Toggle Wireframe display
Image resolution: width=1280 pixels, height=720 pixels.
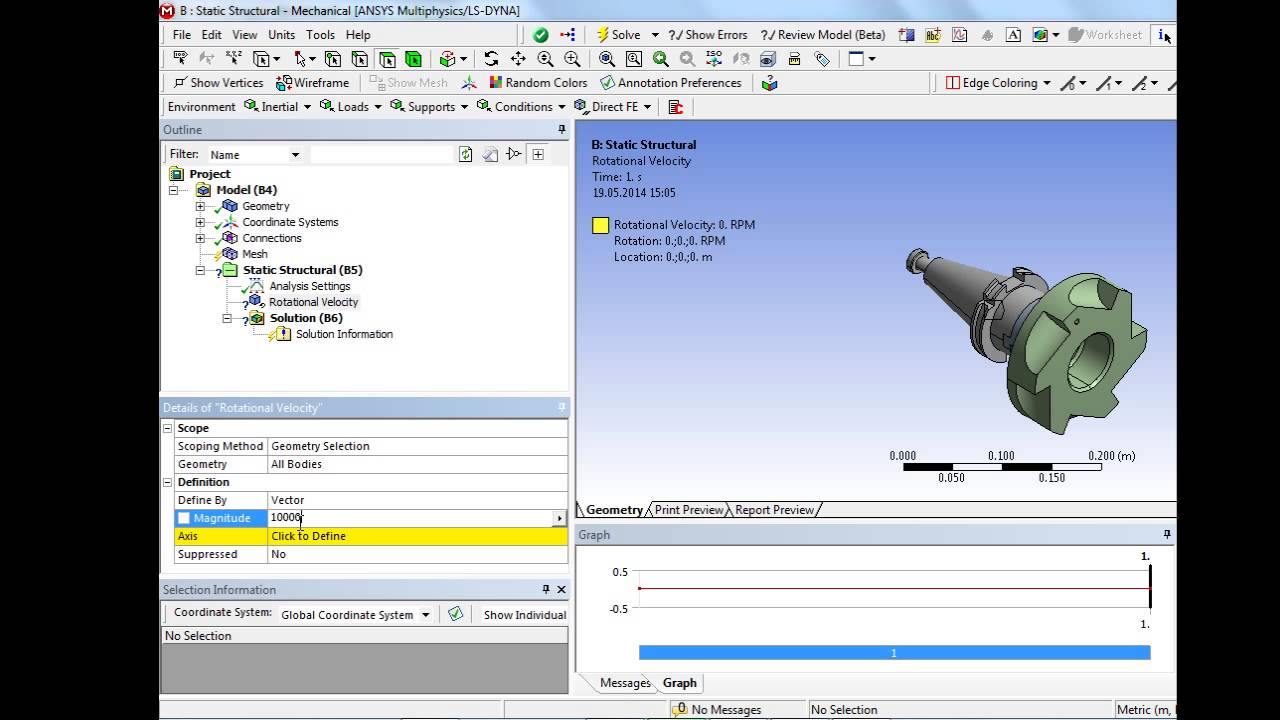coord(313,83)
